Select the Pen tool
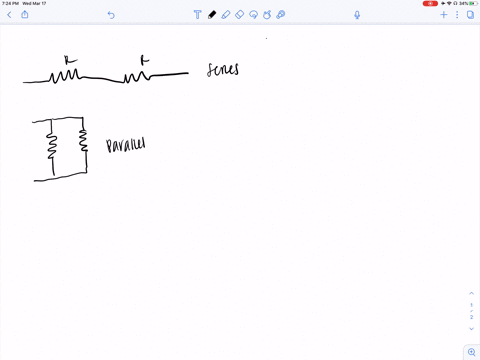The image size is (480, 360). click(212, 15)
